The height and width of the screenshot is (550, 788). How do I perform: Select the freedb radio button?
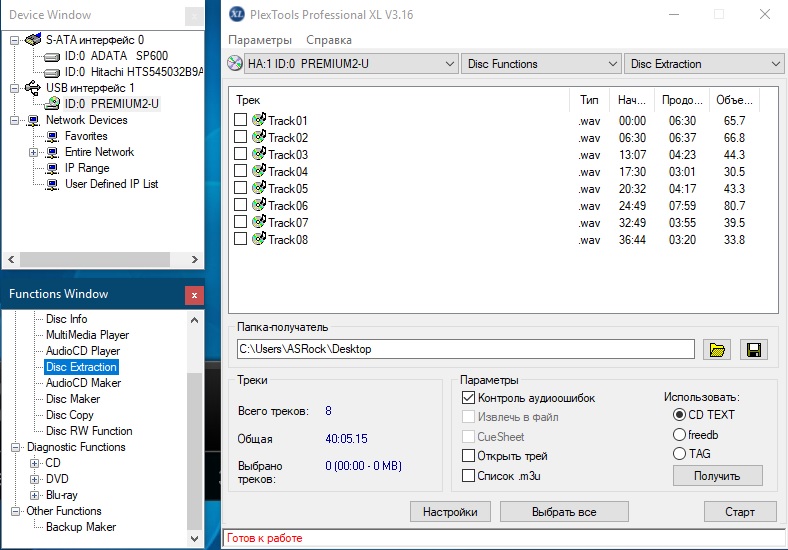679,434
